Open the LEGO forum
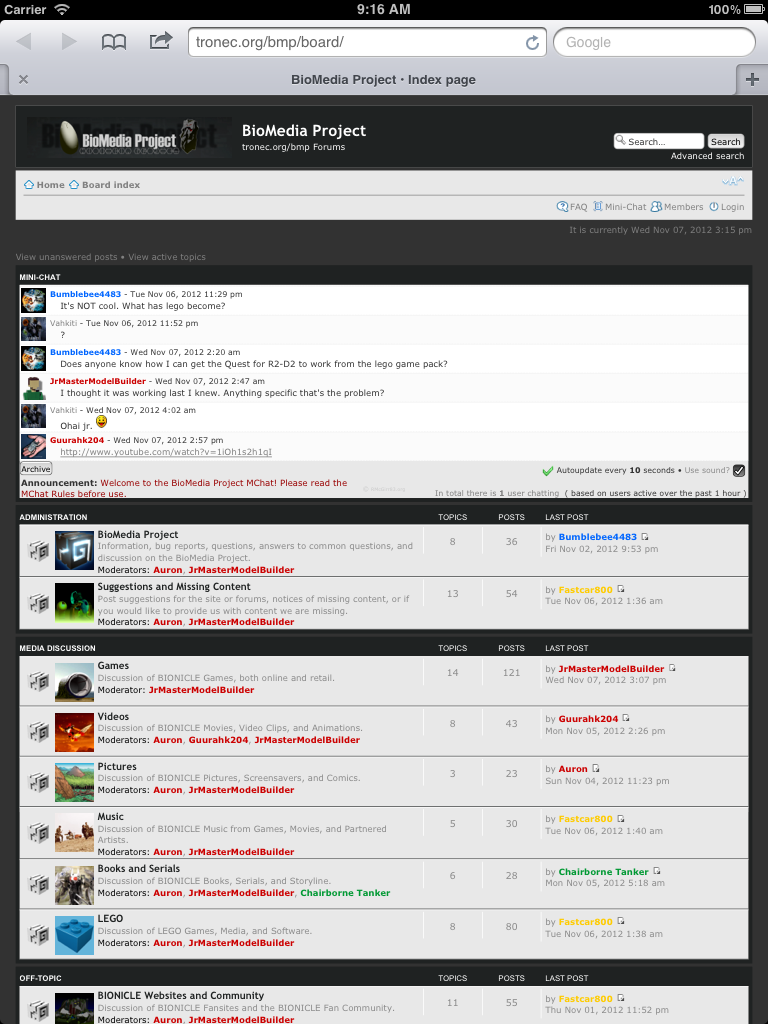 (110, 918)
